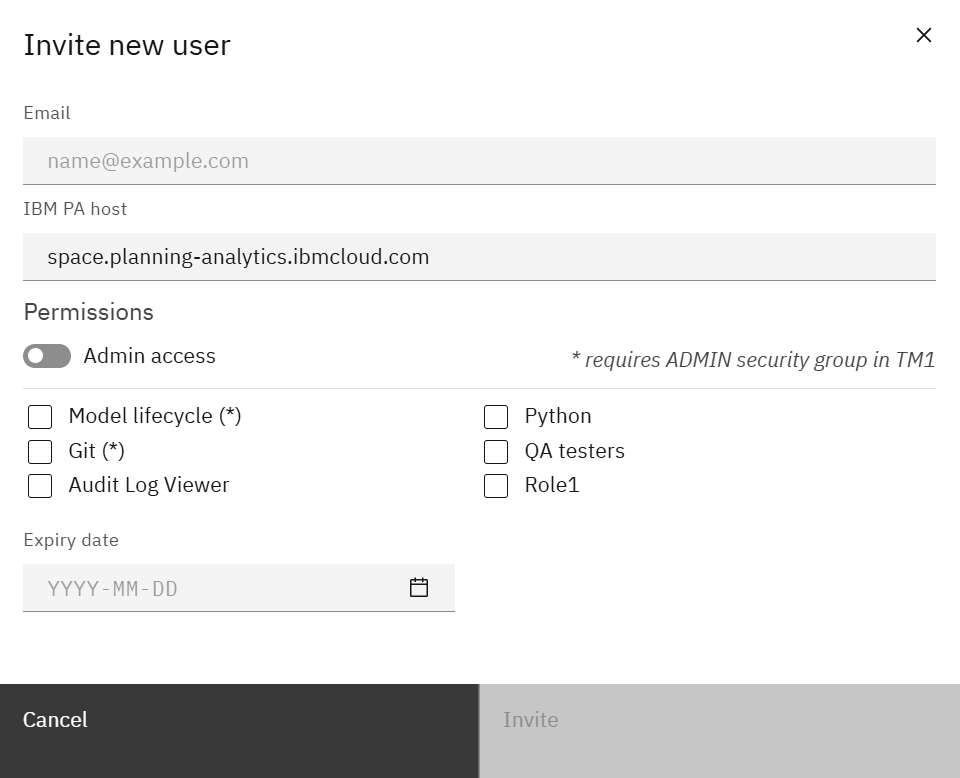The height and width of the screenshot is (778, 960).
Task: Check the Python permission
Action: click(x=496, y=416)
